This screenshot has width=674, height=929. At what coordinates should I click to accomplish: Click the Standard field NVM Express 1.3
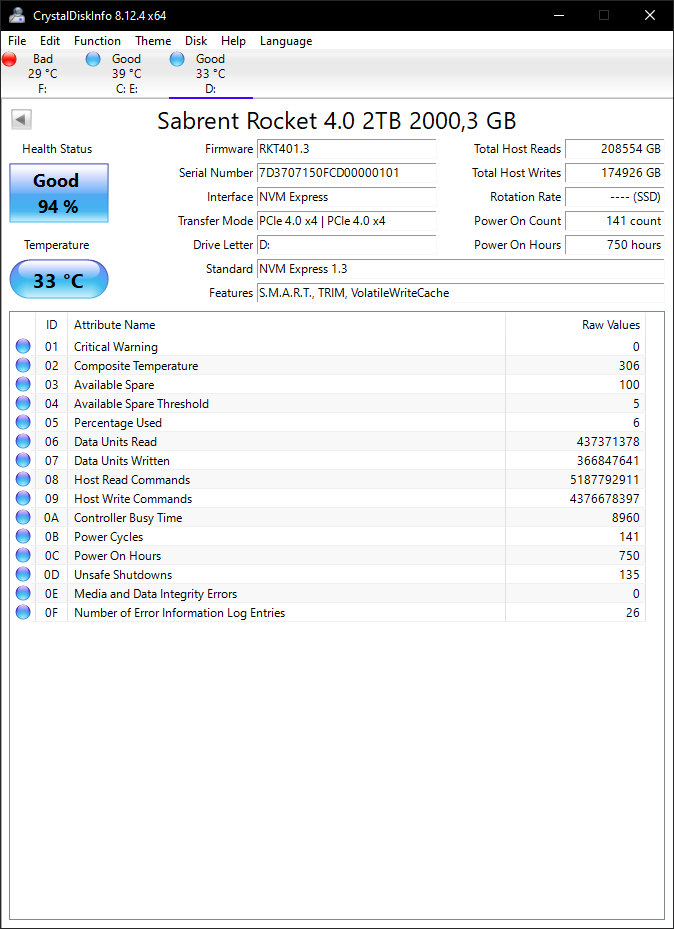point(460,269)
